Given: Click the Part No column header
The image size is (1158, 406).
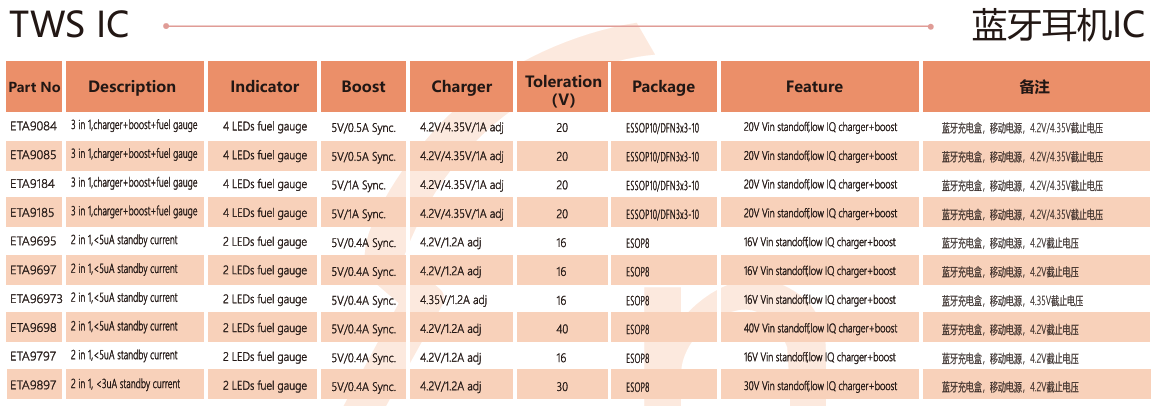Looking at the screenshot, I should [34, 87].
